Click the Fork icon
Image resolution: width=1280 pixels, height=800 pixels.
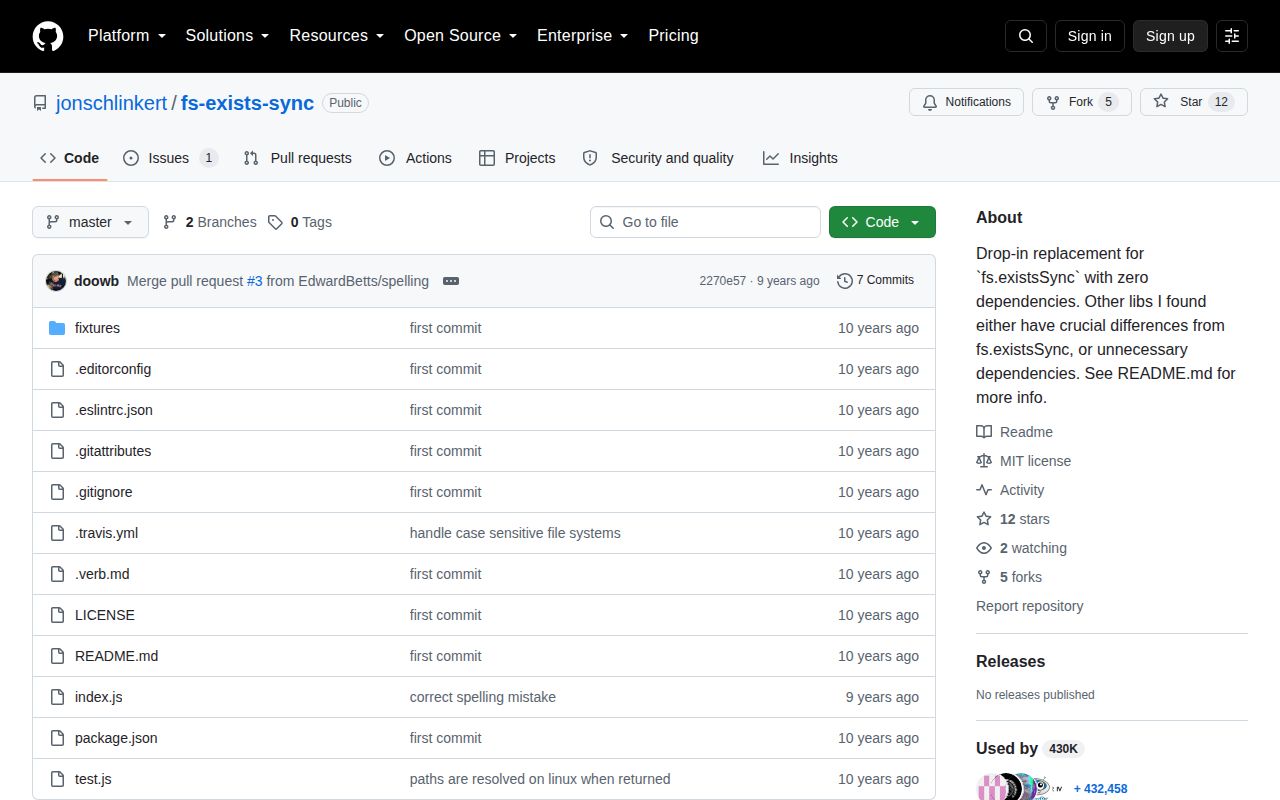coord(1053,102)
